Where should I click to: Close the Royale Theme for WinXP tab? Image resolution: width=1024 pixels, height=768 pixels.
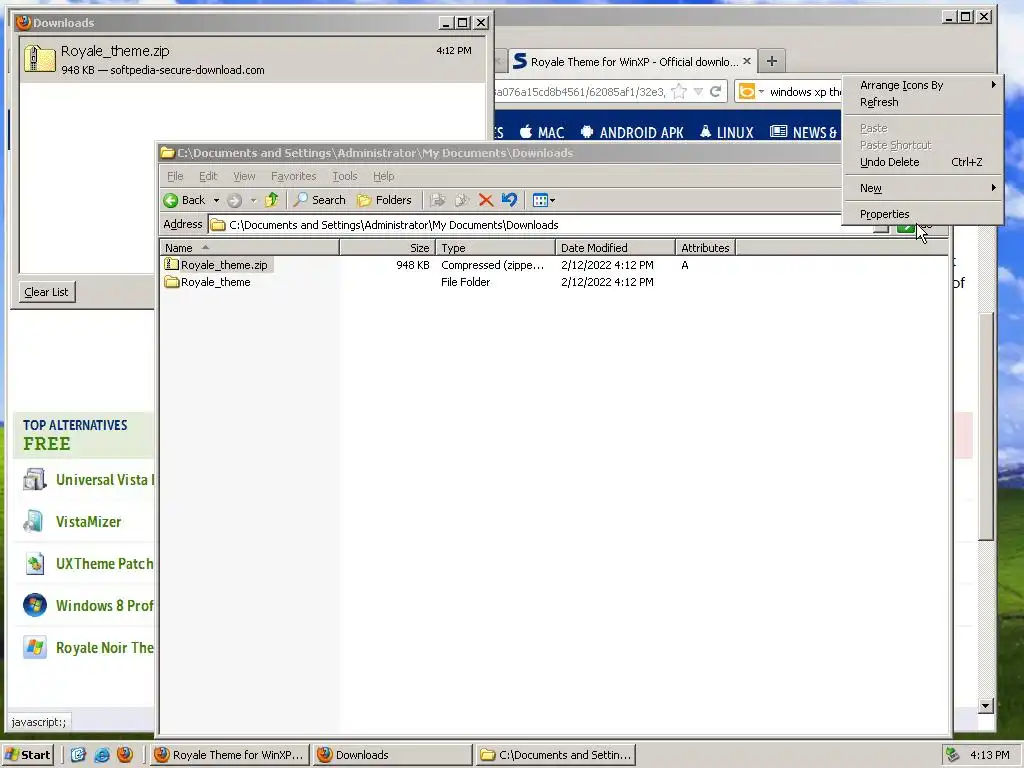[746, 61]
